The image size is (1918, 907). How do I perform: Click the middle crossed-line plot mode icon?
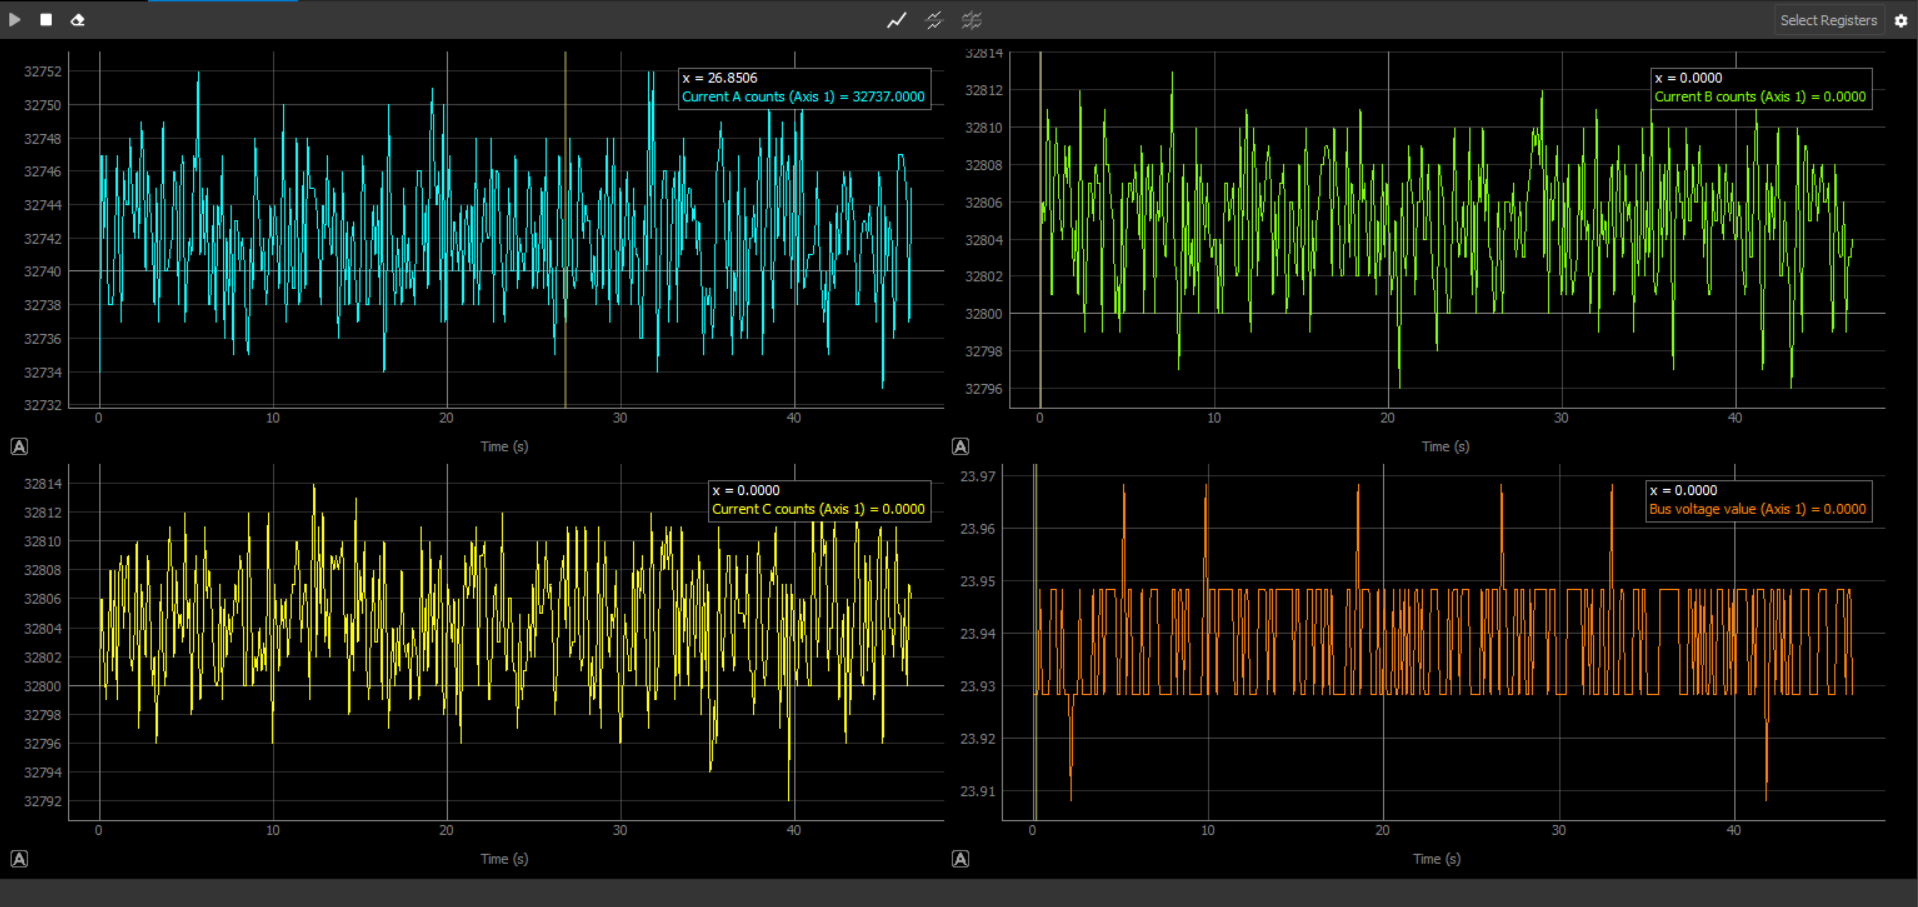(x=934, y=20)
